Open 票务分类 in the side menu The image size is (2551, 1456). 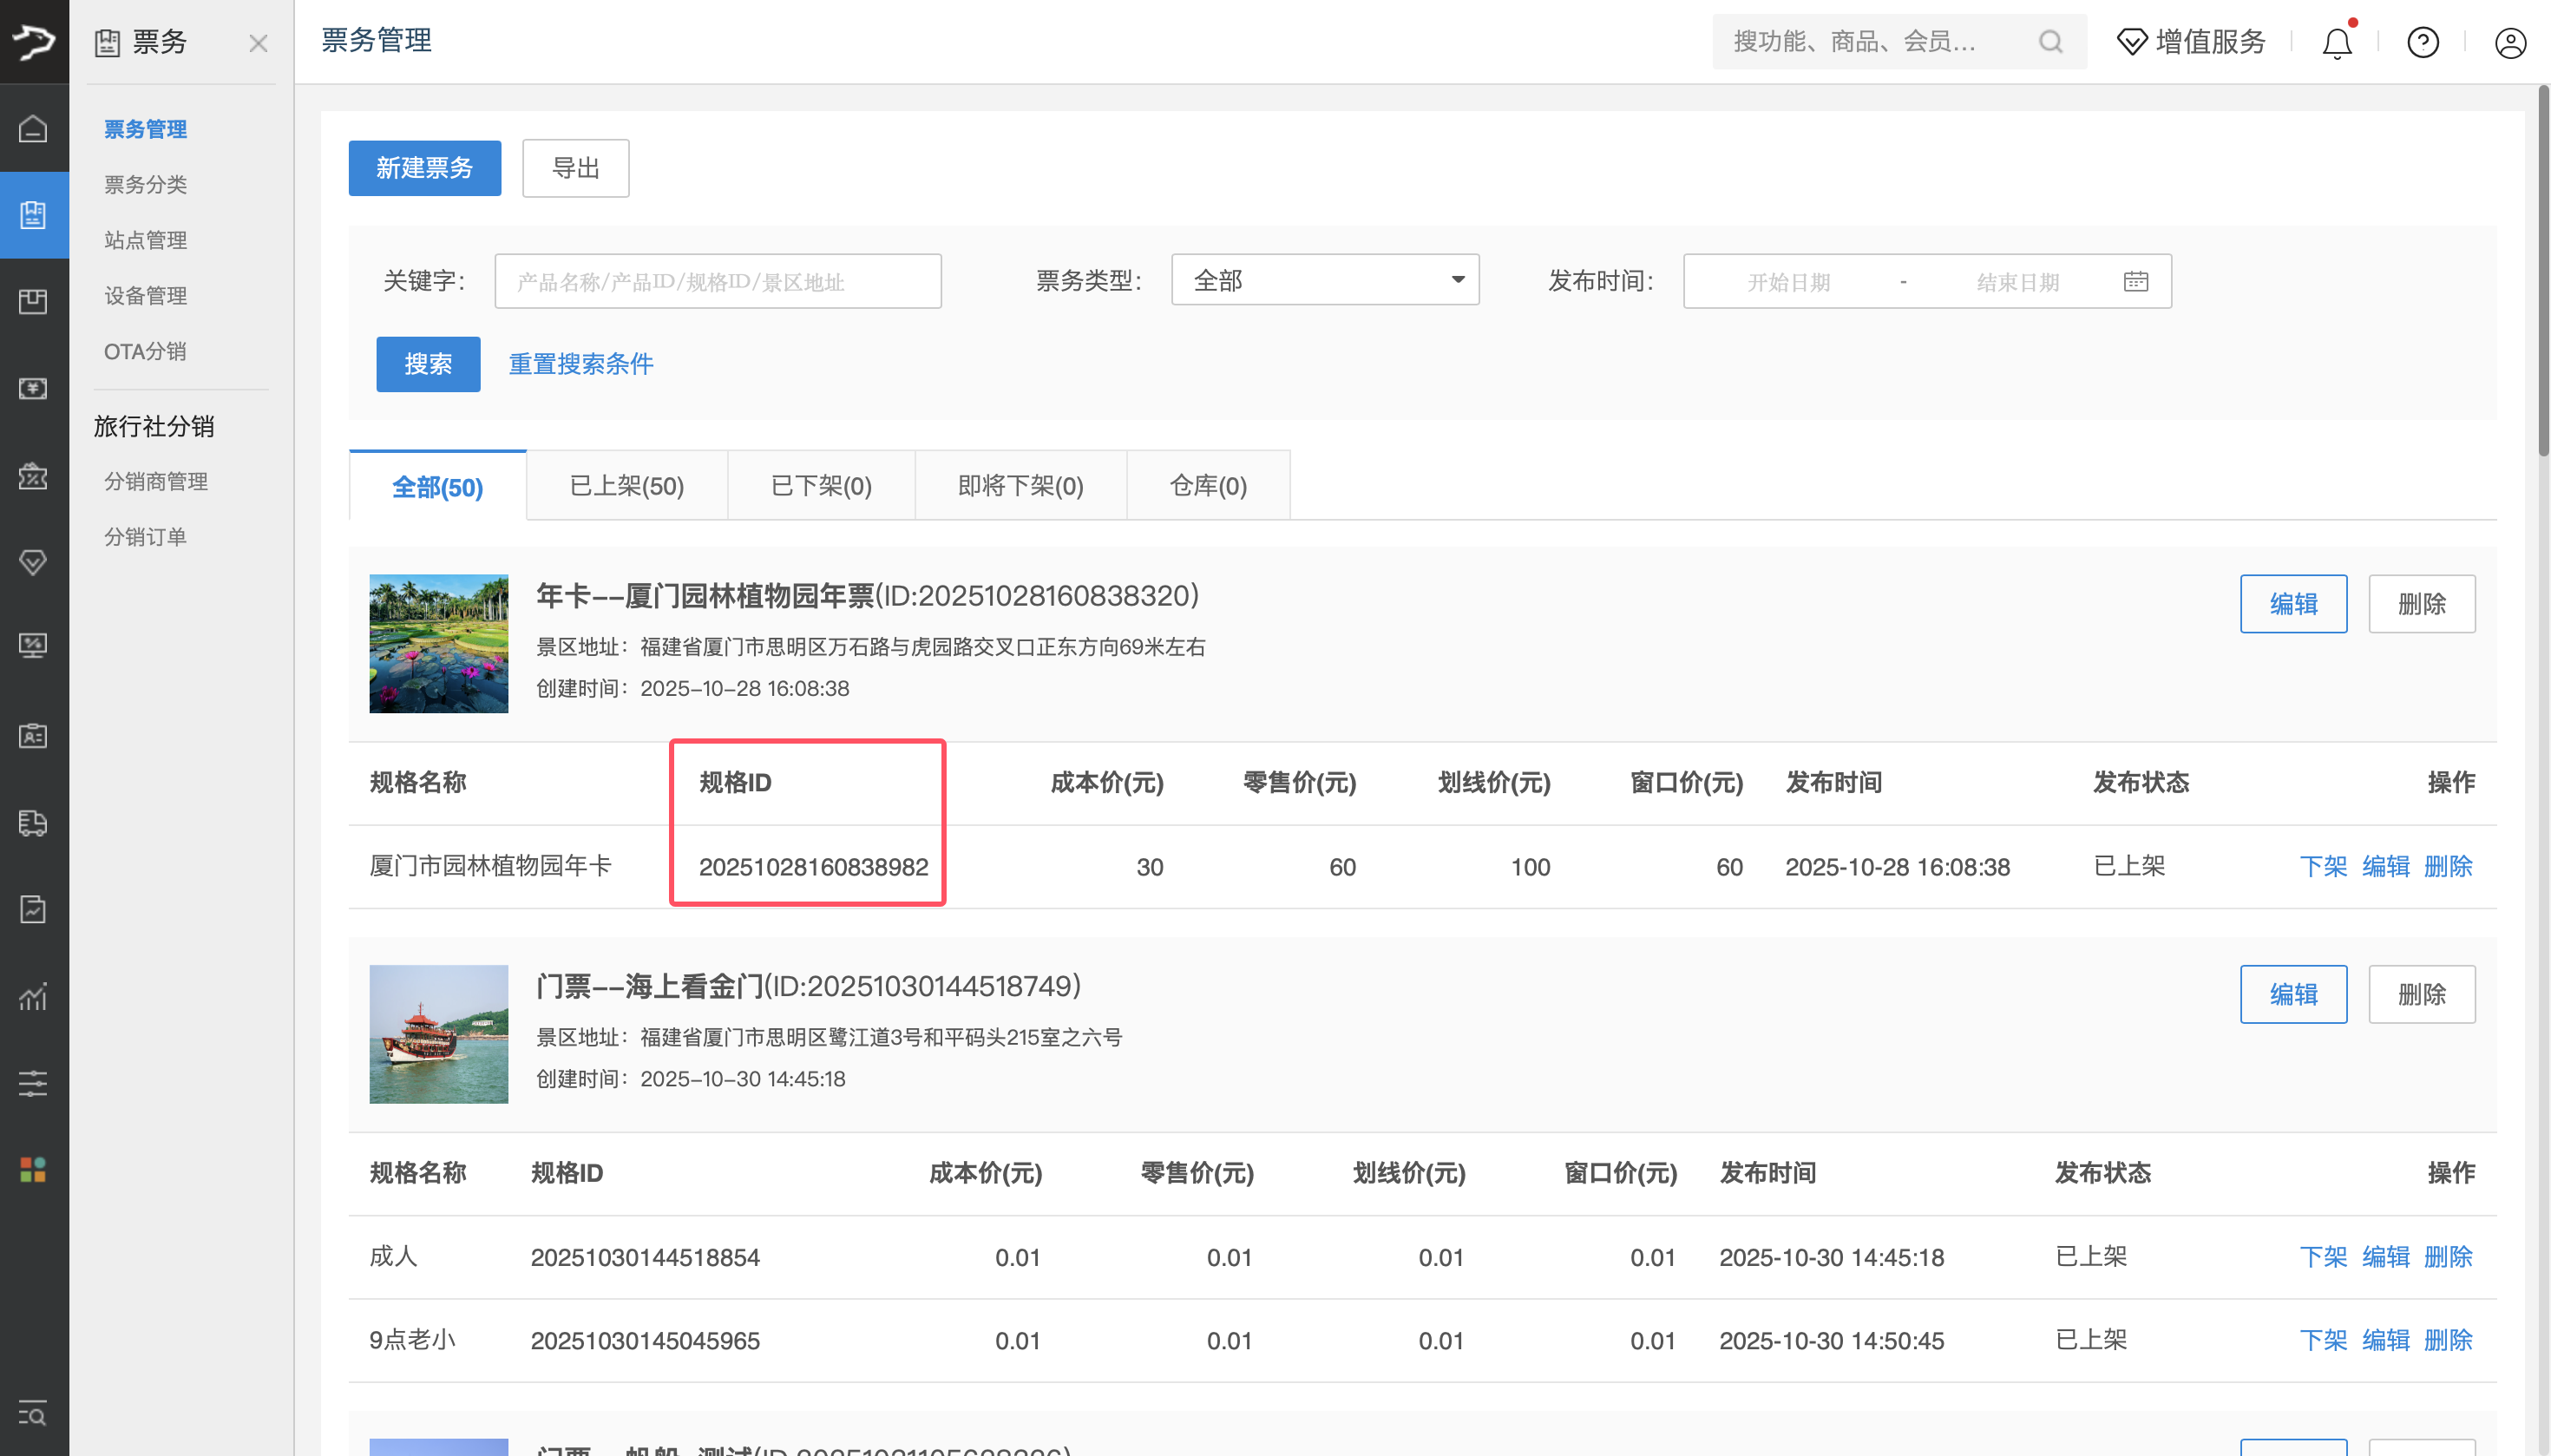pyautogui.click(x=145, y=185)
